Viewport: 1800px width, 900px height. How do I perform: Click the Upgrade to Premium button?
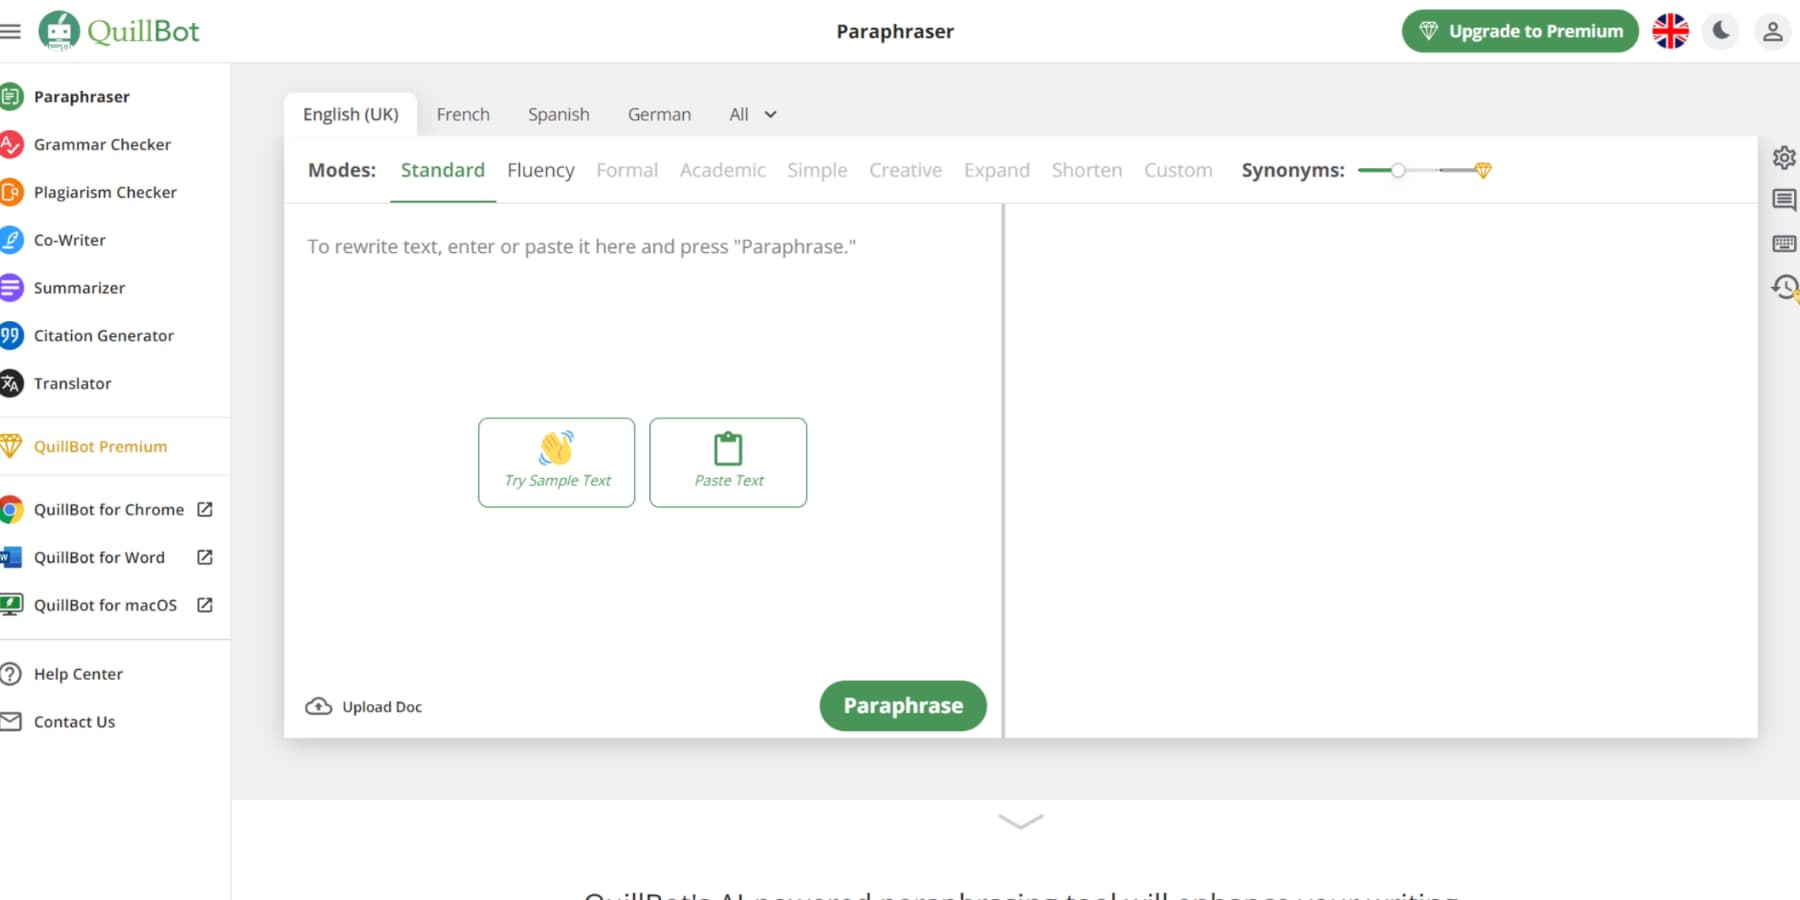pos(1519,31)
